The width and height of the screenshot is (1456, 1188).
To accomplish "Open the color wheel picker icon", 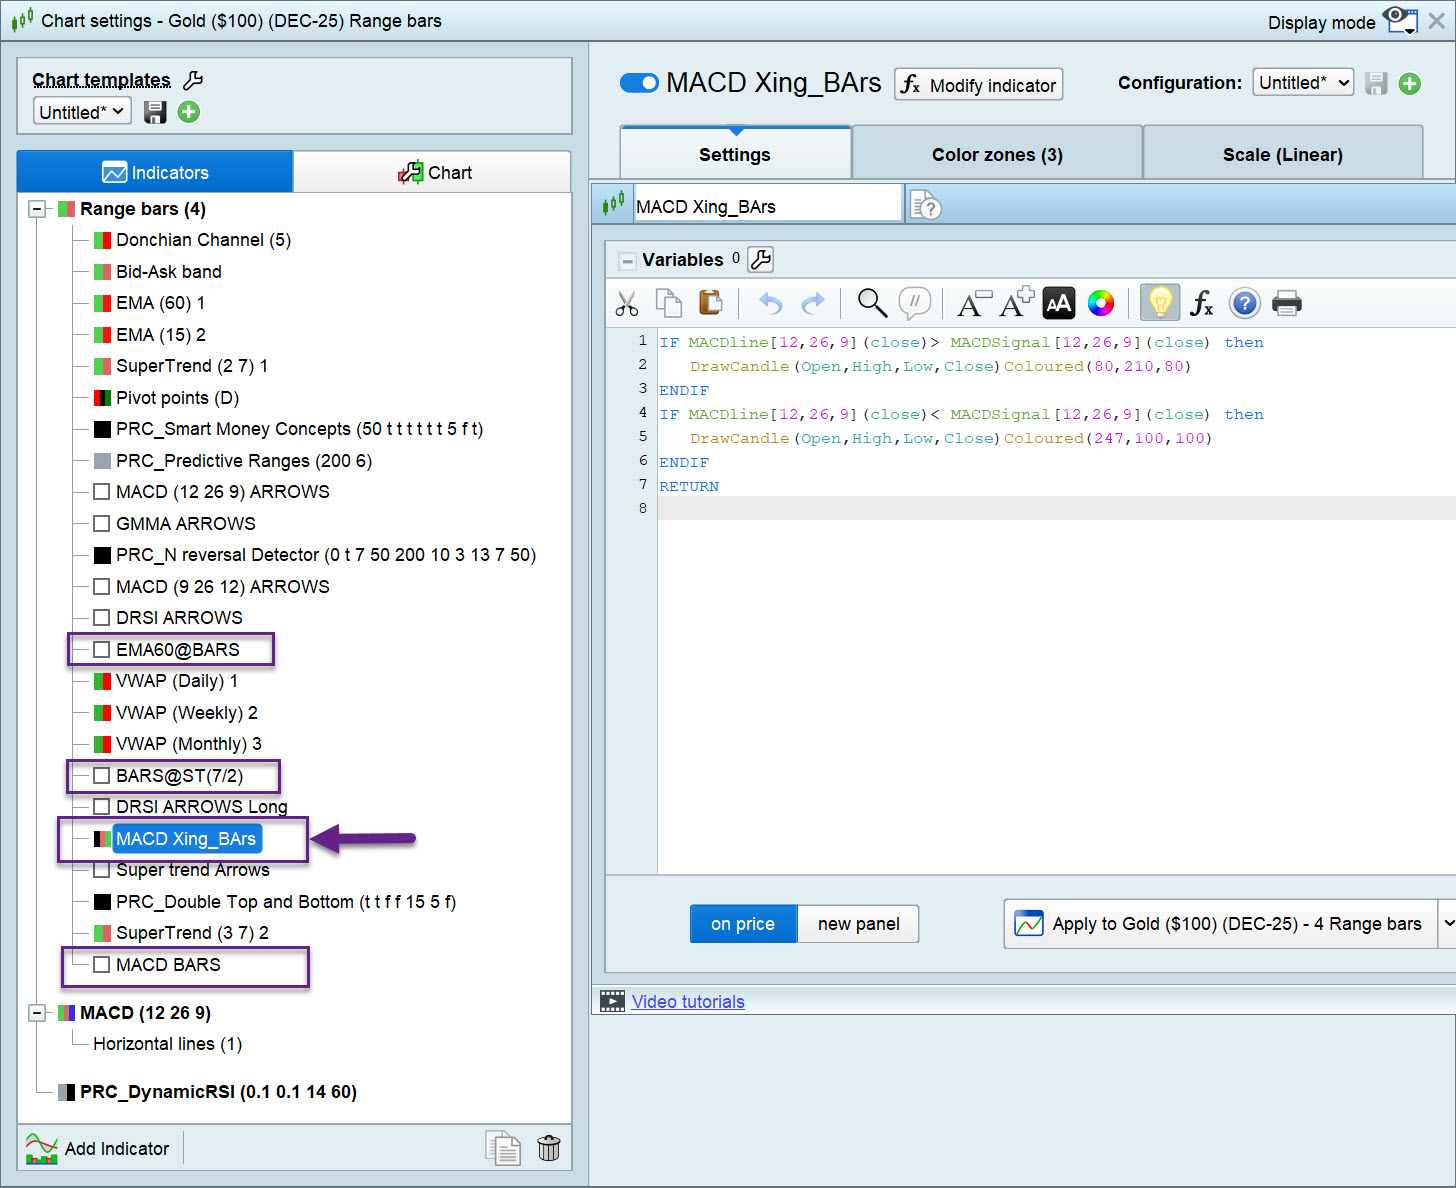I will click(x=1101, y=303).
